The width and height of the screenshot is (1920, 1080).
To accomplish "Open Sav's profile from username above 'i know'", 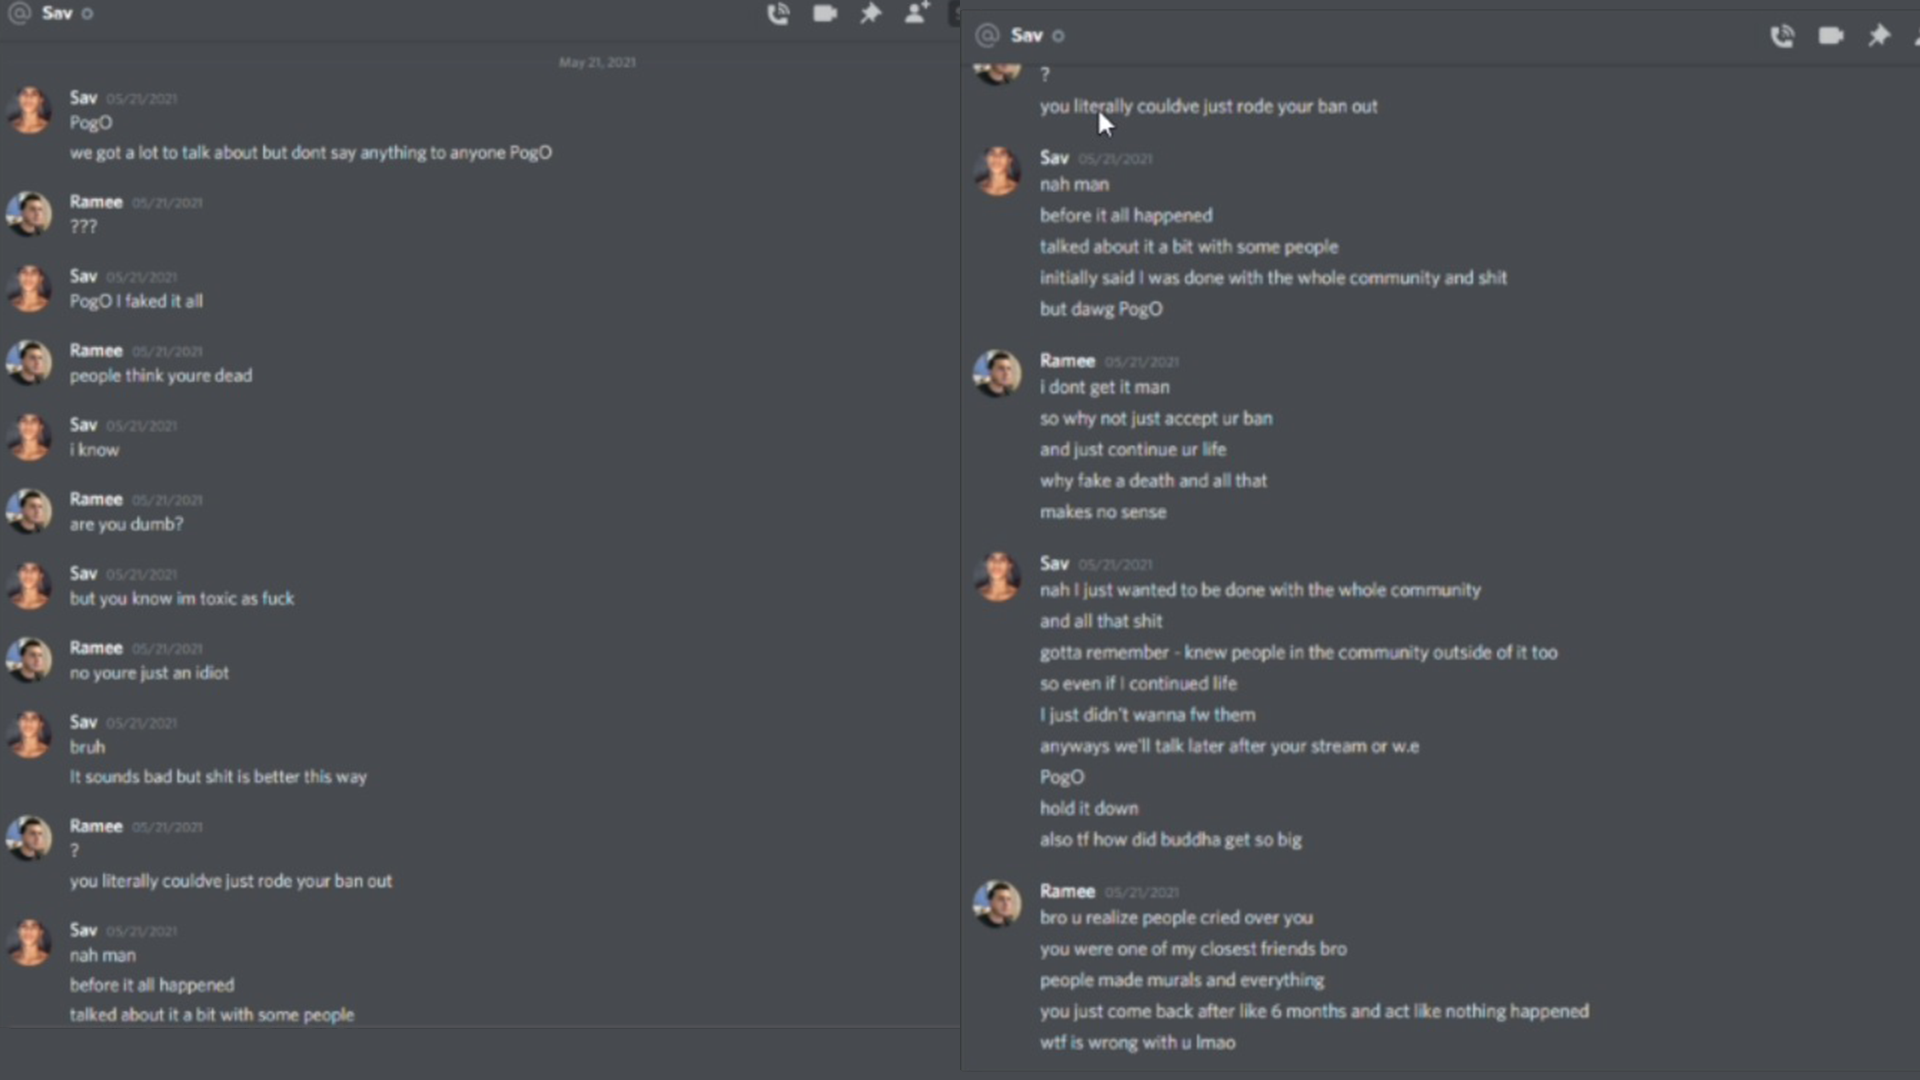I will [x=83, y=425].
